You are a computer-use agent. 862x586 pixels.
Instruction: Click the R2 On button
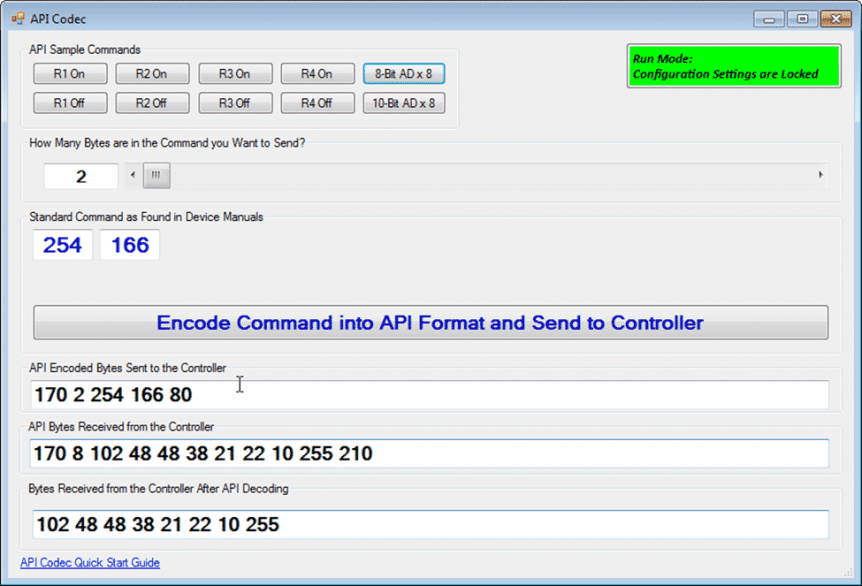(x=152, y=74)
